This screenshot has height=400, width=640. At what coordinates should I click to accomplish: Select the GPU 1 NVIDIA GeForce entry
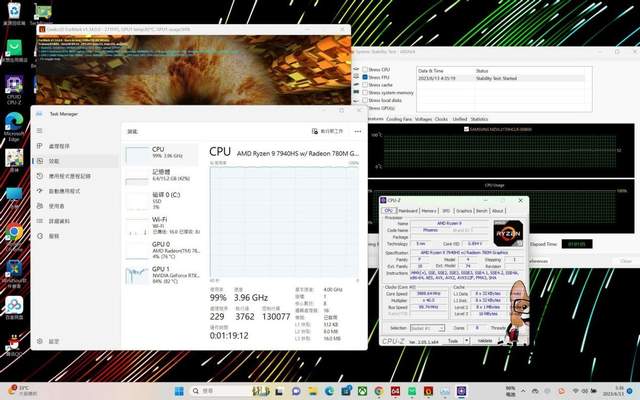162,273
